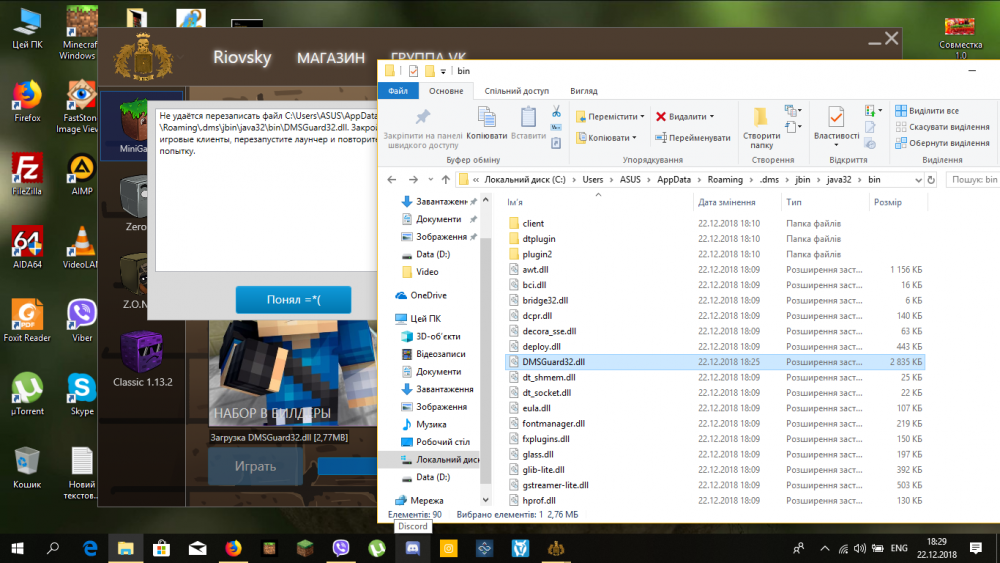Deselect all (Скасувати виділення) in ribbon
The width and height of the screenshot is (1000, 563).
[942, 127]
